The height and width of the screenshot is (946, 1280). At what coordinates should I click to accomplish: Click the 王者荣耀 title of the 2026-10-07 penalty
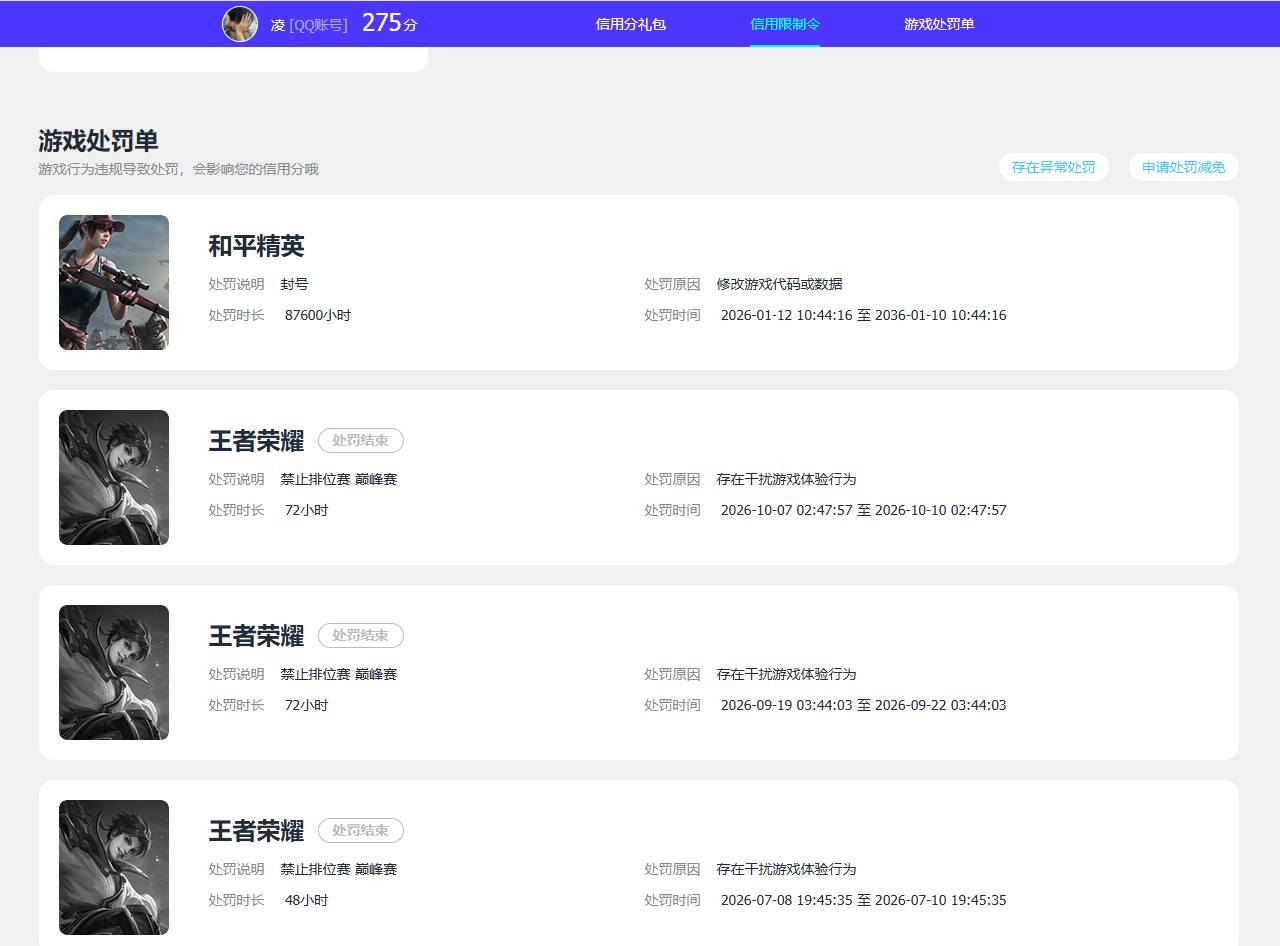(256, 441)
